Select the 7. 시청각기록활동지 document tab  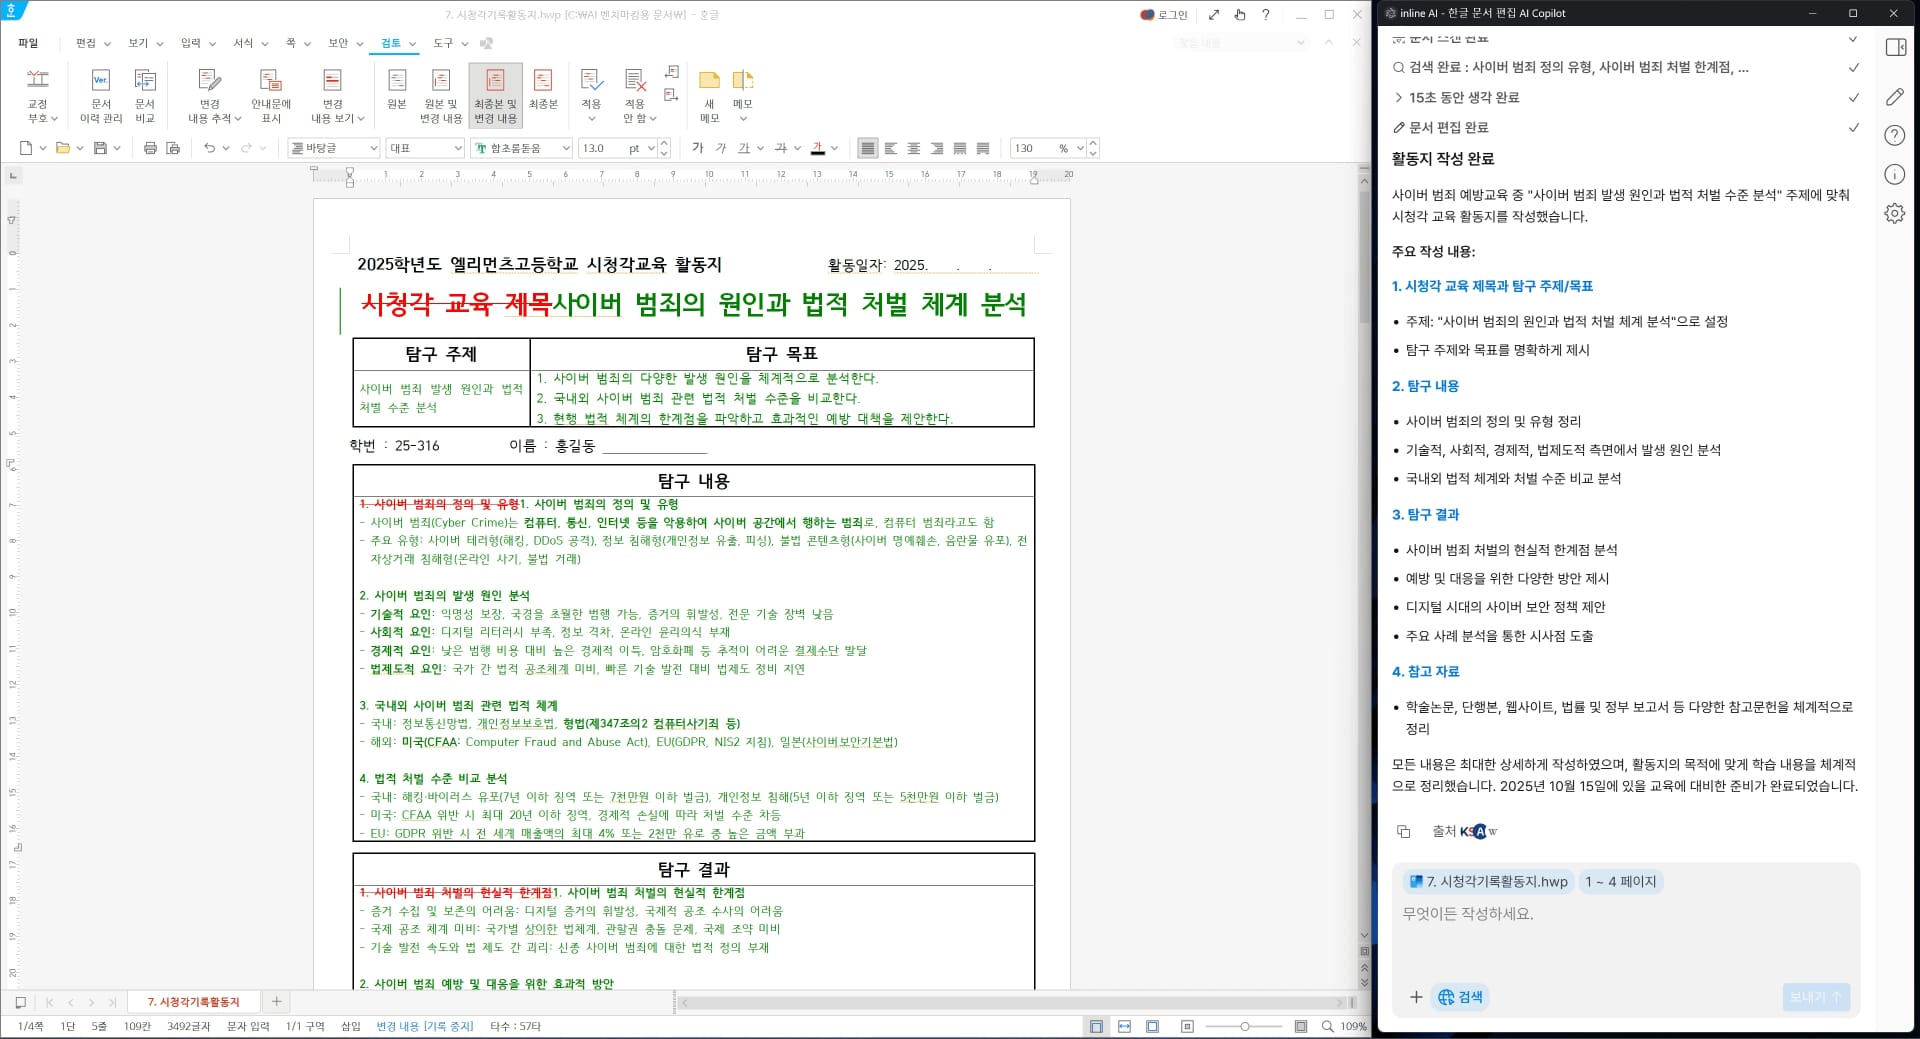tap(193, 1001)
